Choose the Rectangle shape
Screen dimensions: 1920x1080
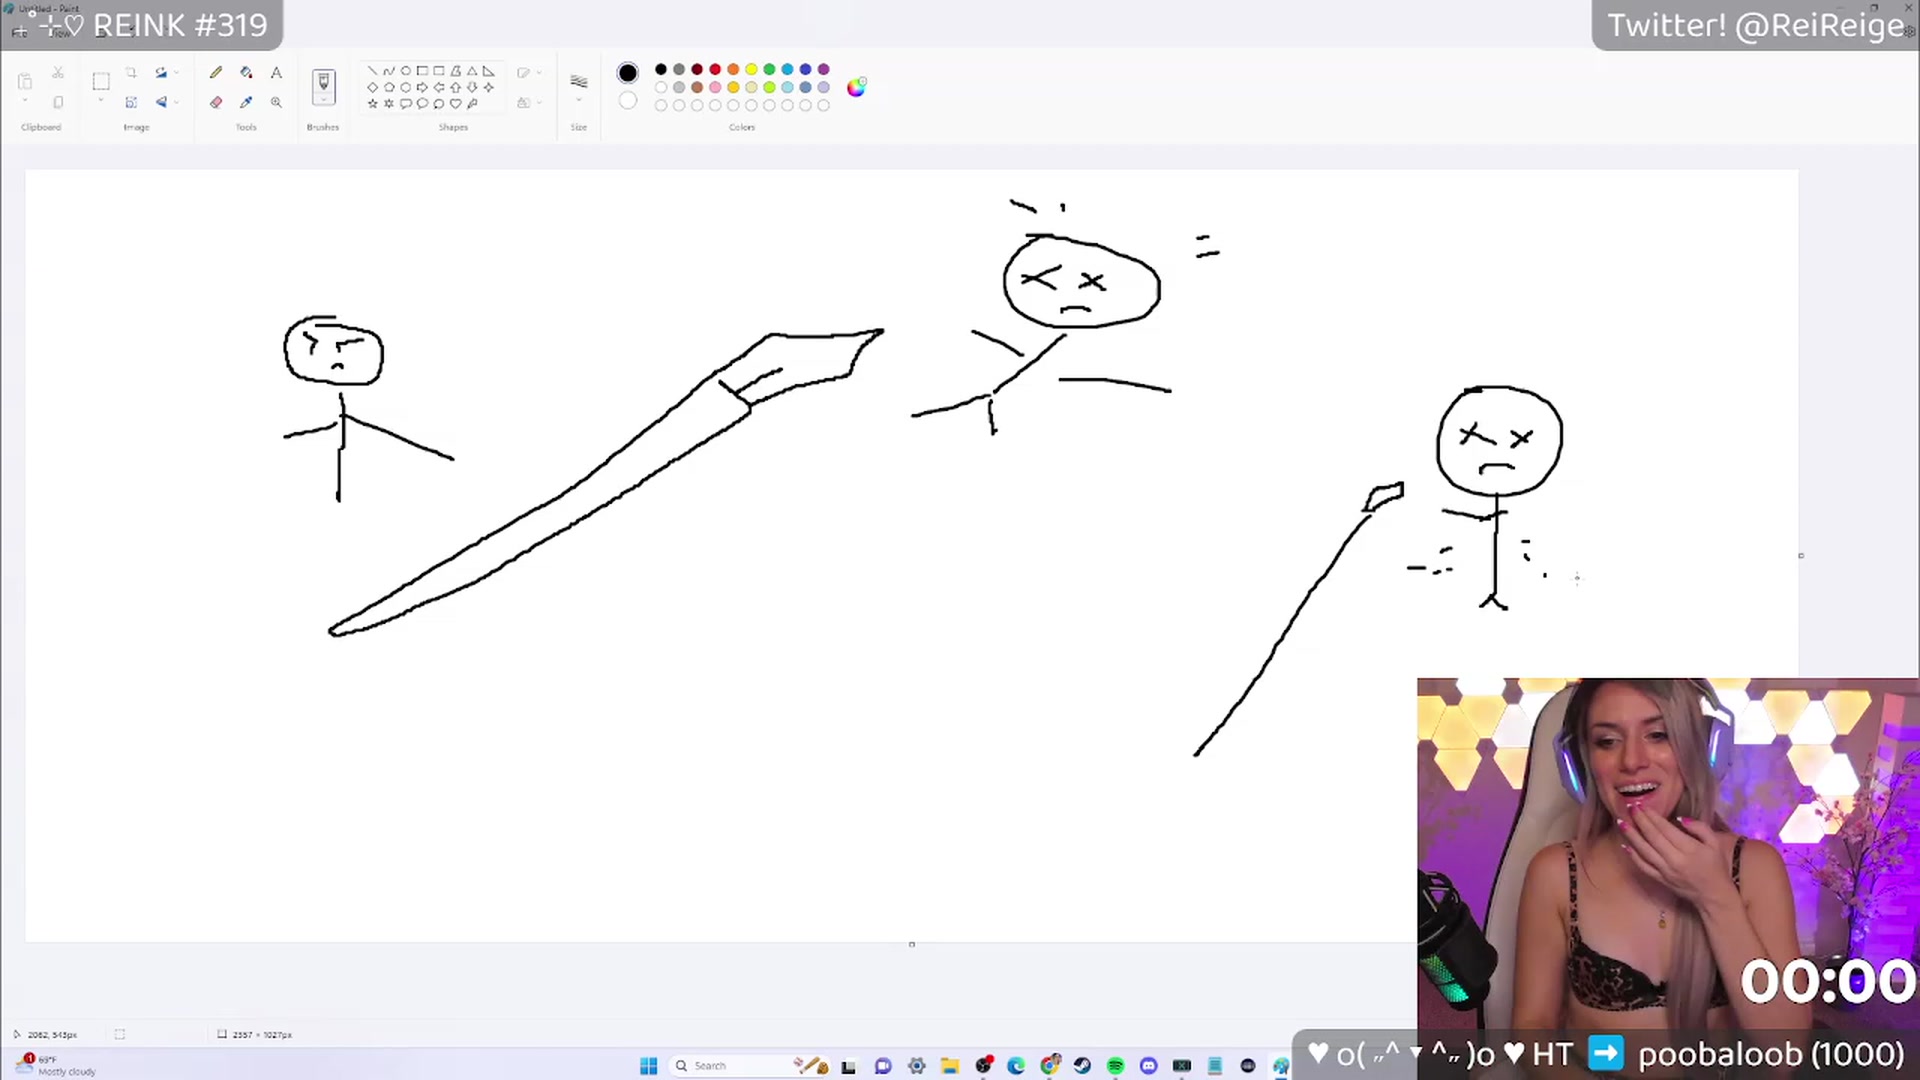pyautogui.click(x=422, y=71)
